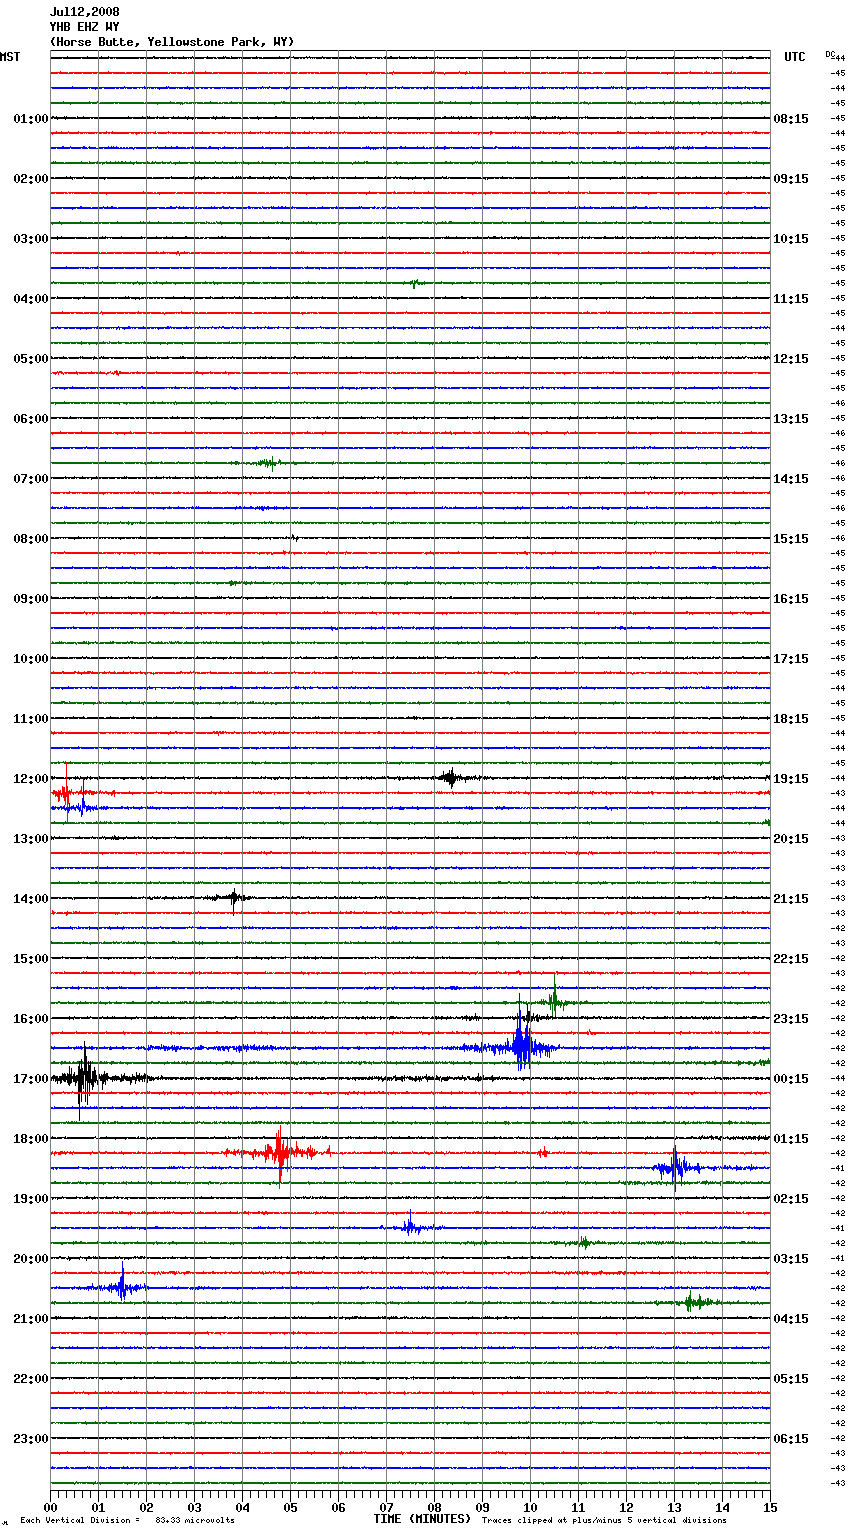Click the blue burst near minute 13 at 18:30

676,1167
